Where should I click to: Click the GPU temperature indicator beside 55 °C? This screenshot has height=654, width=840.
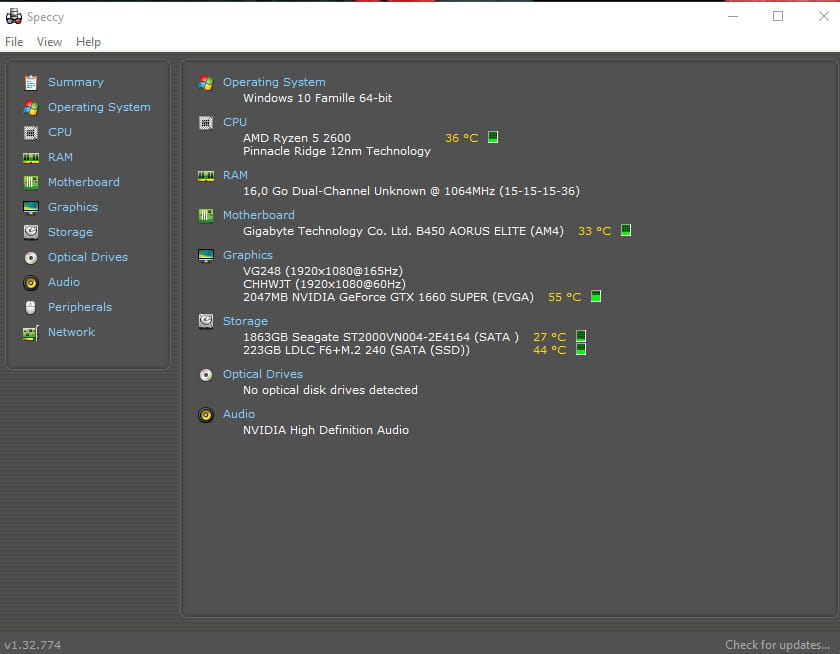(596, 296)
